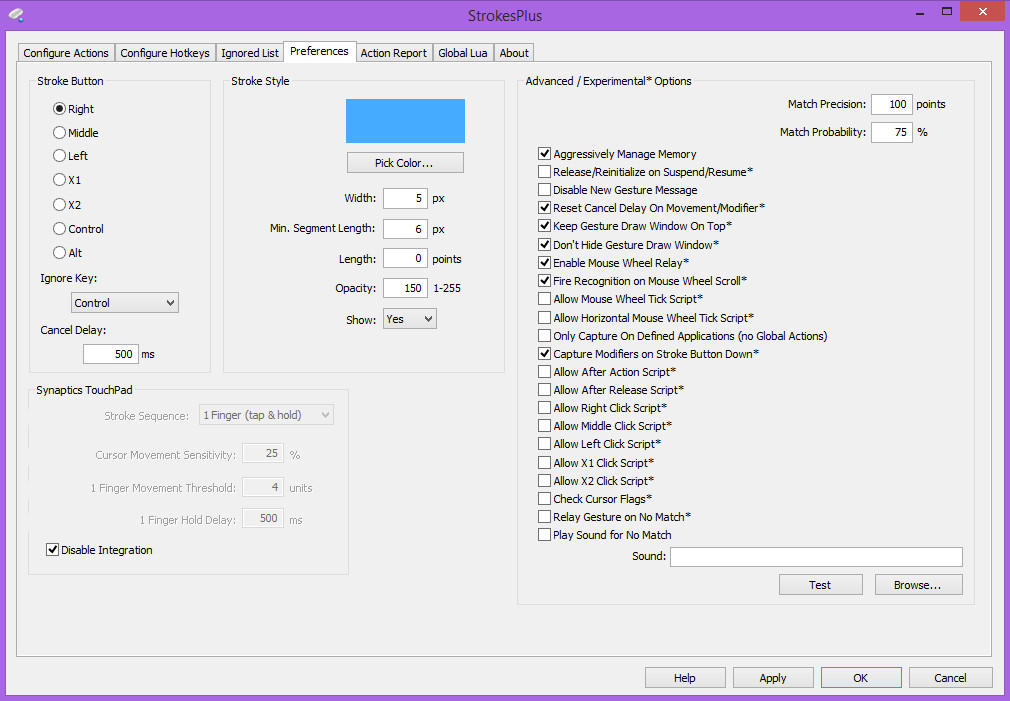Image resolution: width=1010 pixels, height=701 pixels.
Task: Click the stroke Length points field
Action: tap(405, 258)
